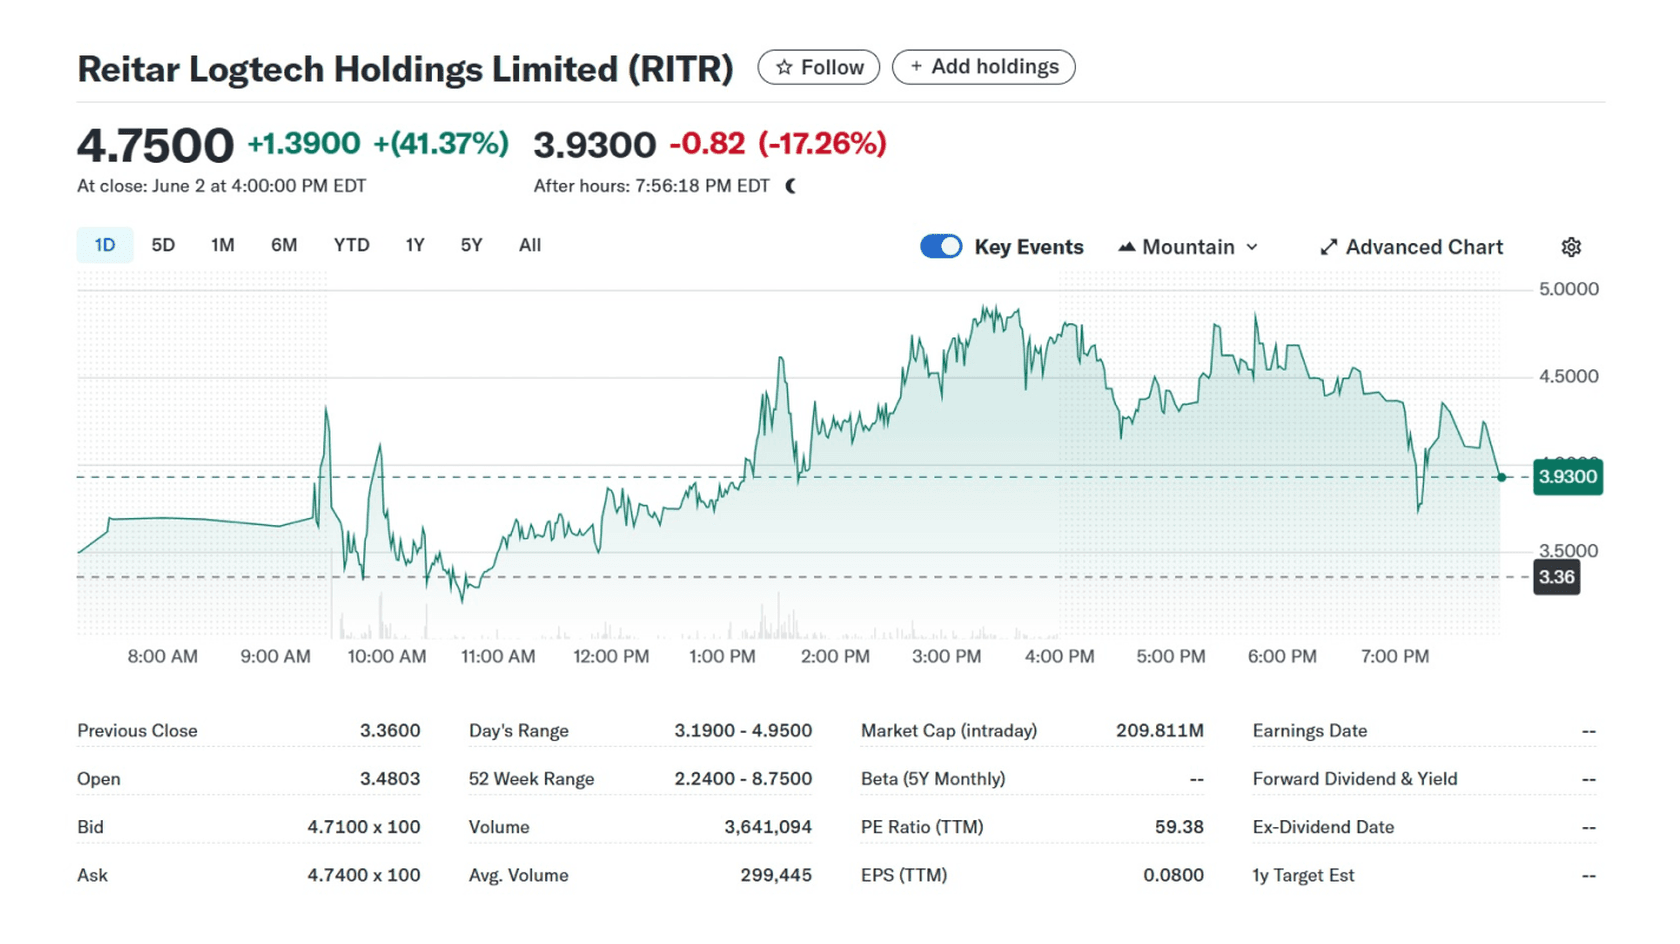Click the closing price 4.7500

click(155, 145)
